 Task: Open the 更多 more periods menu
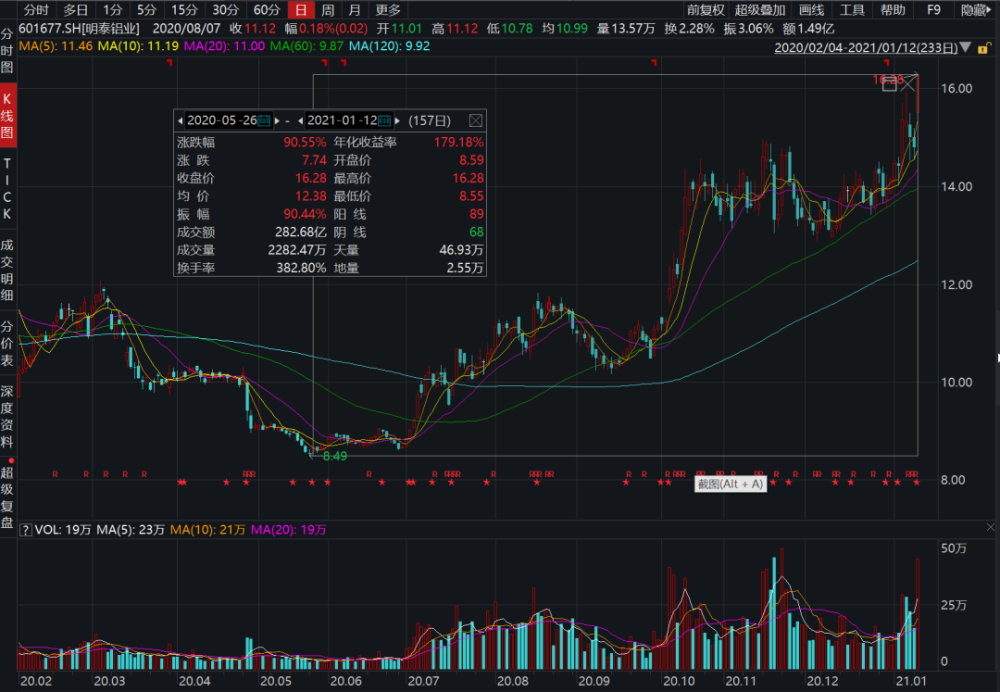pyautogui.click(x=388, y=10)
